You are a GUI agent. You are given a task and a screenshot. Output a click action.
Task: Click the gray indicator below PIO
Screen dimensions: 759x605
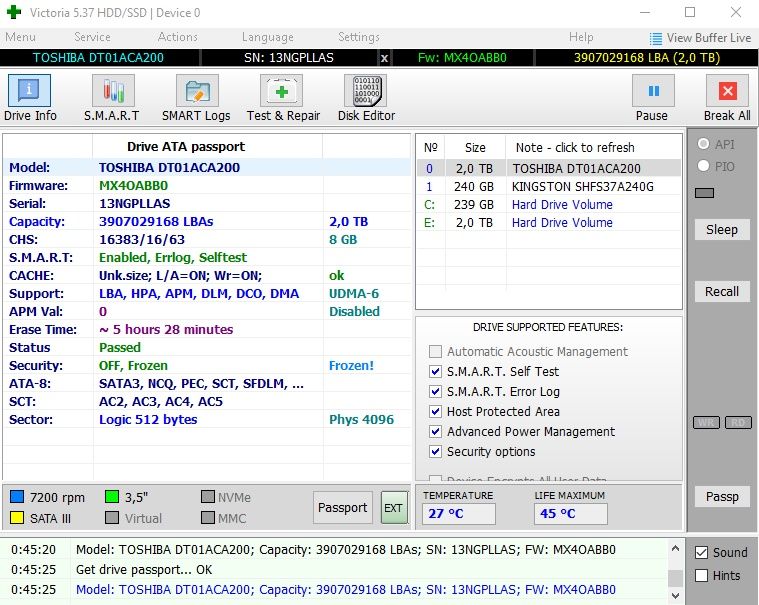click(704, 193)
